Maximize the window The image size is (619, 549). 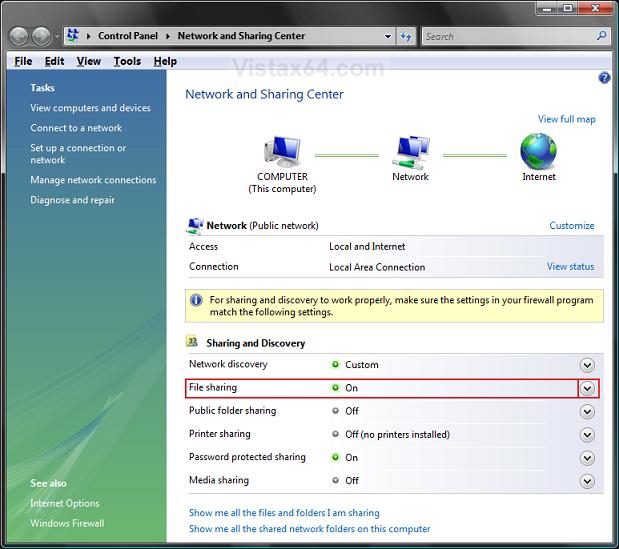(568, 8)
